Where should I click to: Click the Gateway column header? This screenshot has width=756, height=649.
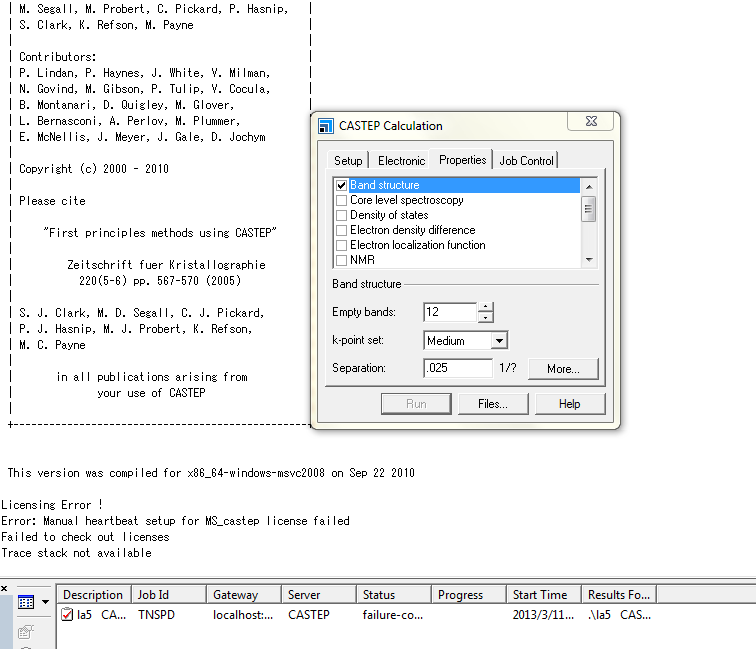click(244, 595)
